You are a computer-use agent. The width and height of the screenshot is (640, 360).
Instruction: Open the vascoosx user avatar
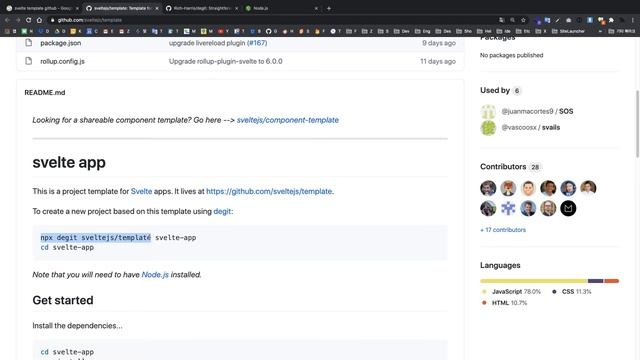(x=488, y=128)
